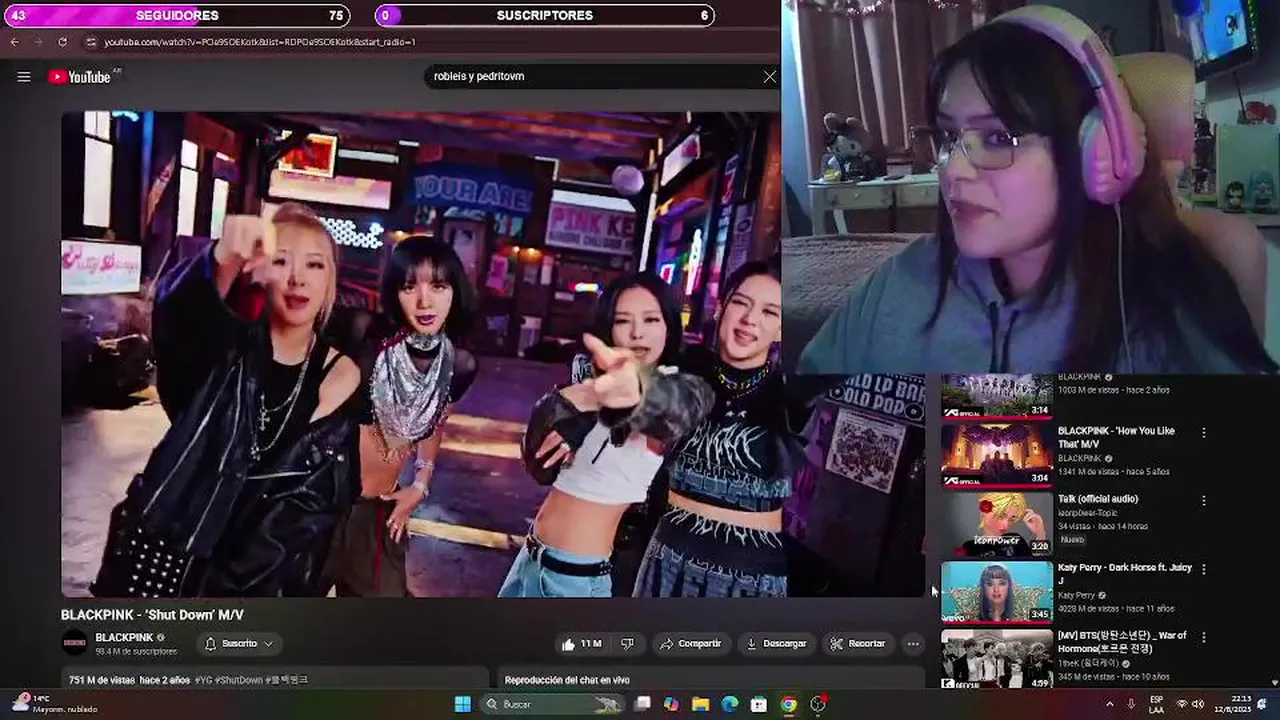Click '98.4 M de suscriptores' text
This screenshot has height=720, width=1280.
click(x=136, y=652)
